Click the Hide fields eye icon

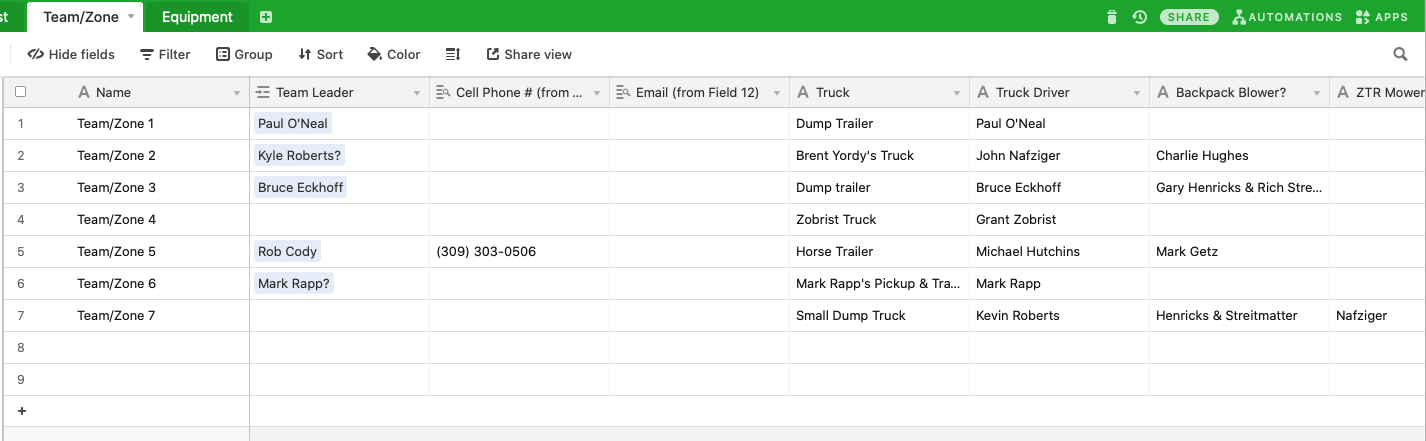click(x=35, y=54)
